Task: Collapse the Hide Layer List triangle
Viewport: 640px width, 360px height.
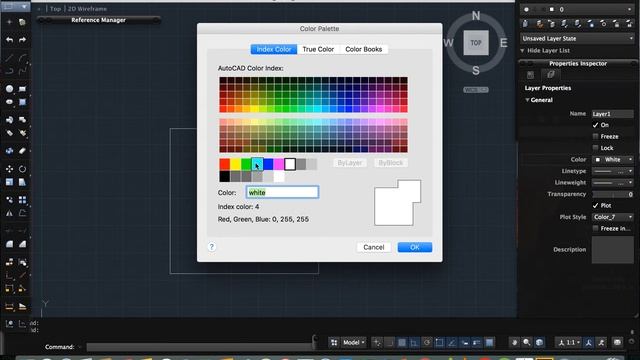Action: [x=522, y=51]
